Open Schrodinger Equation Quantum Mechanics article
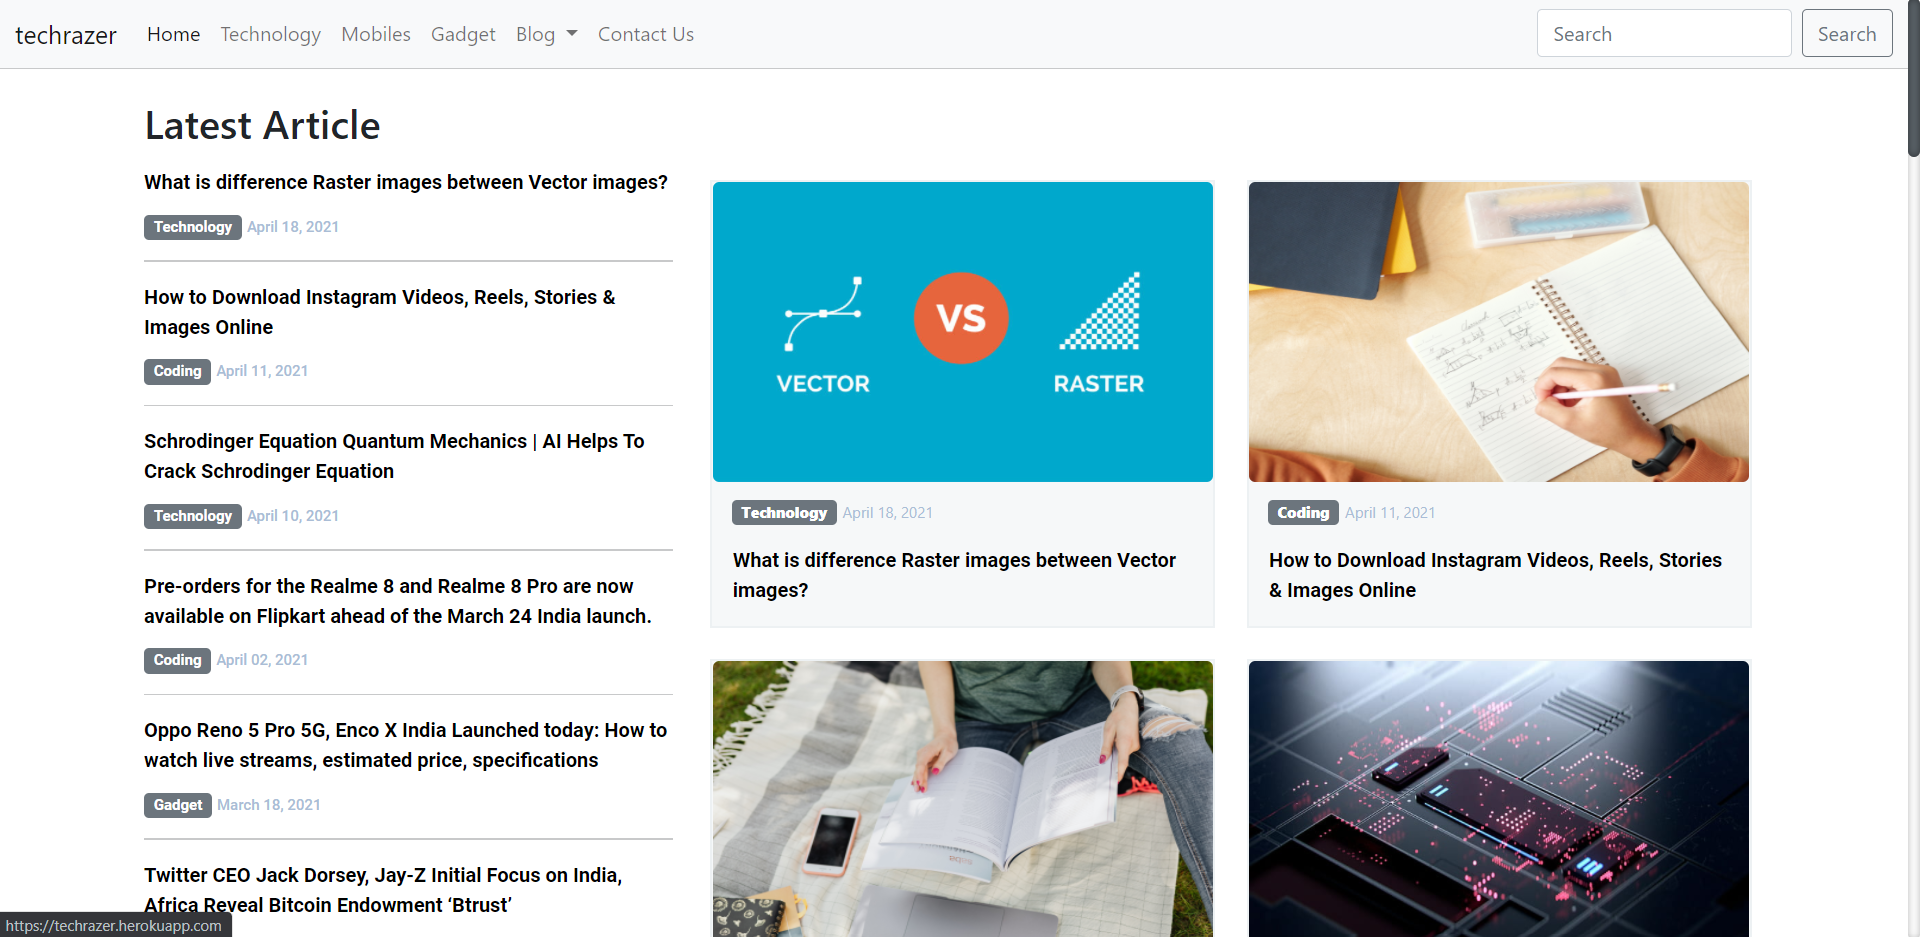Image resolution: width=1920 pixels, height=937 pixels. click(x=394, y=456)
